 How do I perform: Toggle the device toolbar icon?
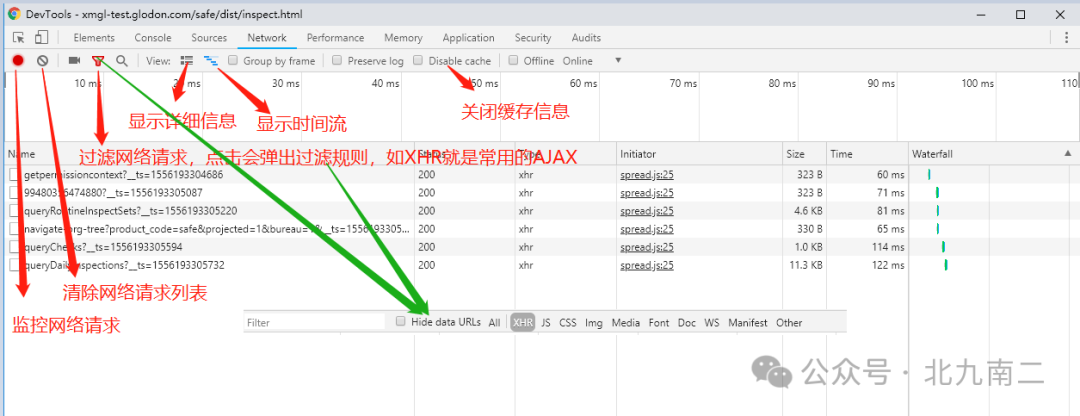click(42, 38)
